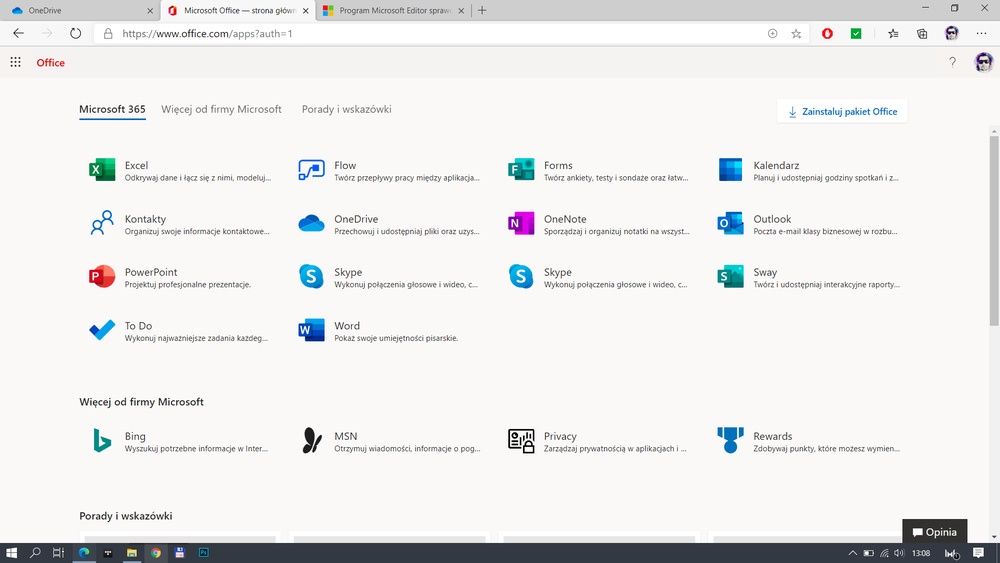
Task: Open File Explorer from taskbar
Action: click(x=131, y=553)
